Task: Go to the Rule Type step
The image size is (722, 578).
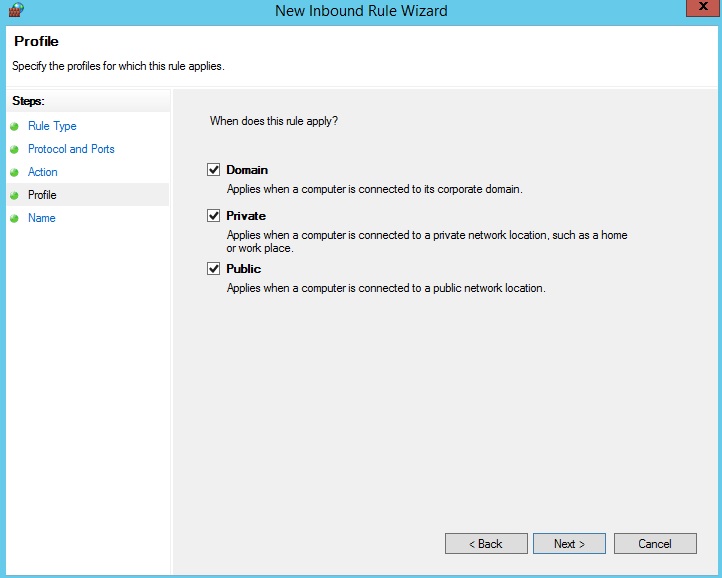Action: click(52, 126)
